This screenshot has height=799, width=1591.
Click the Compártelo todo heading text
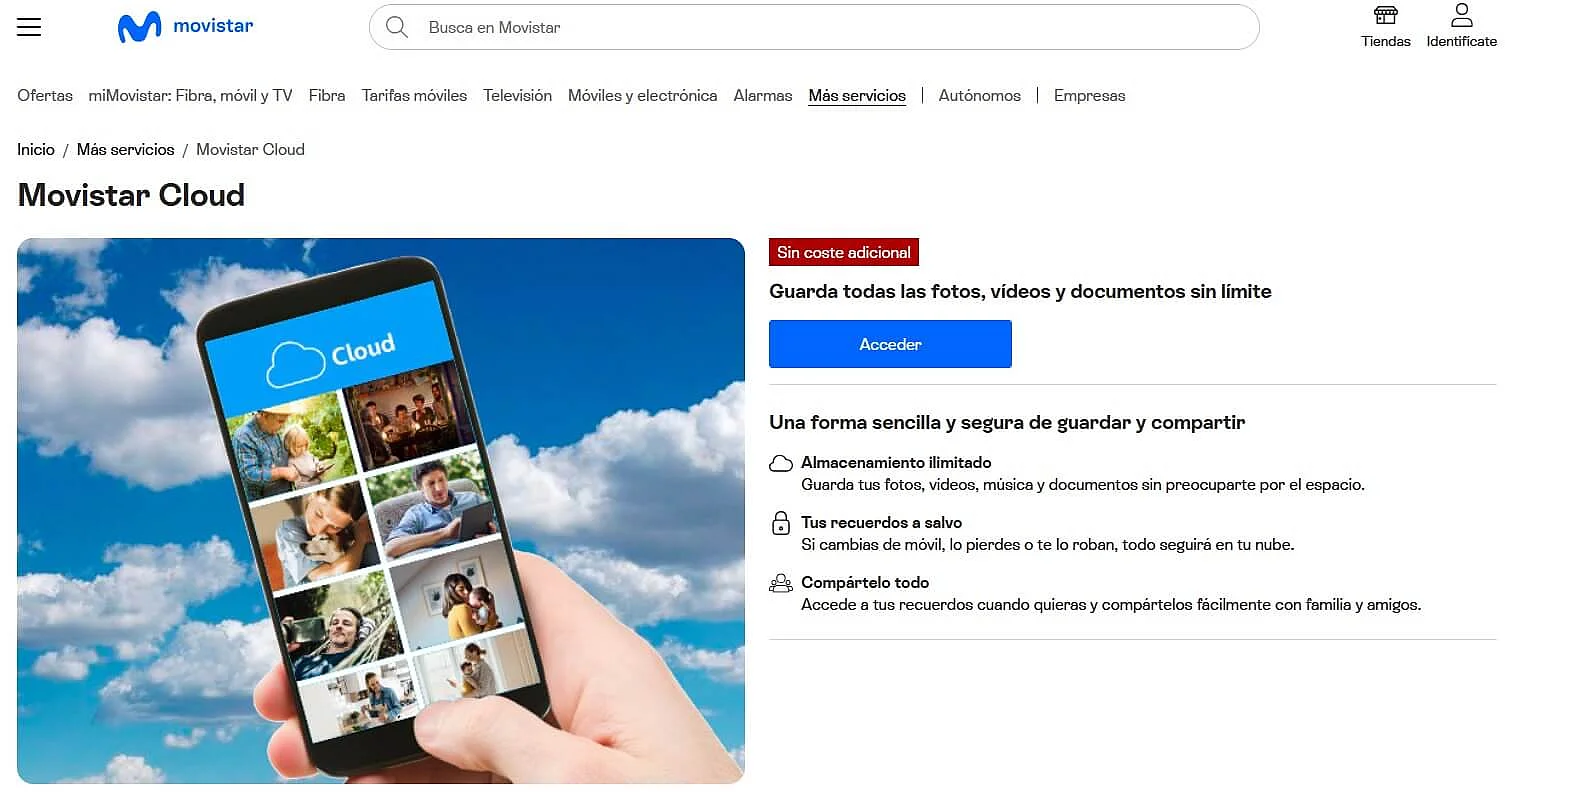[x=865, y=583]
